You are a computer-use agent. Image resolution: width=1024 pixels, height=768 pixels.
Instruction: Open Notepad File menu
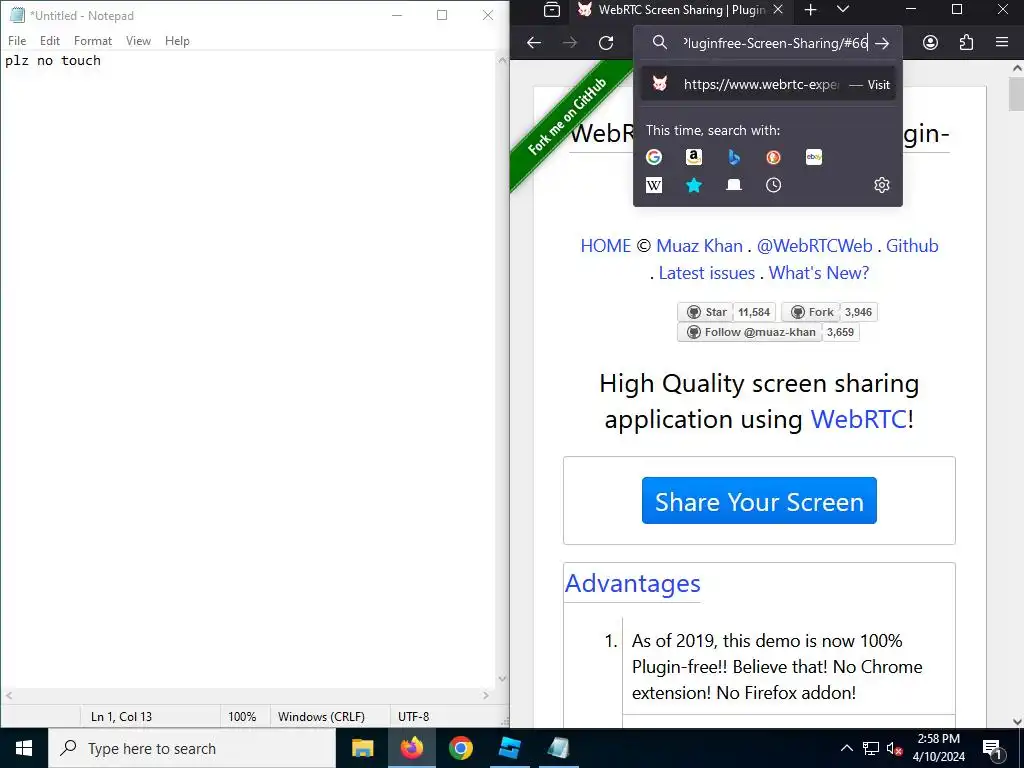tap(17, 40)
